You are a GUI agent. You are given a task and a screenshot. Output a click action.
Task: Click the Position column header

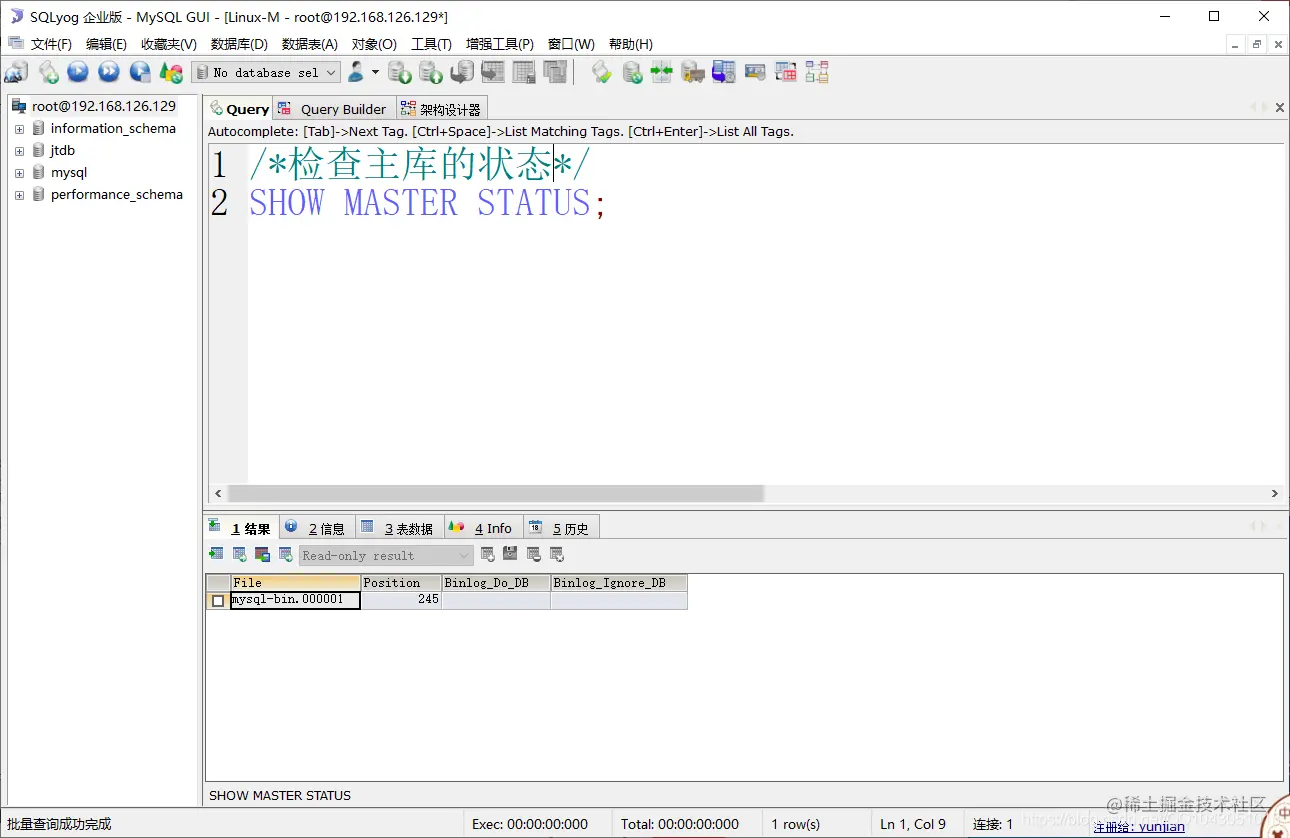[401, 583]
